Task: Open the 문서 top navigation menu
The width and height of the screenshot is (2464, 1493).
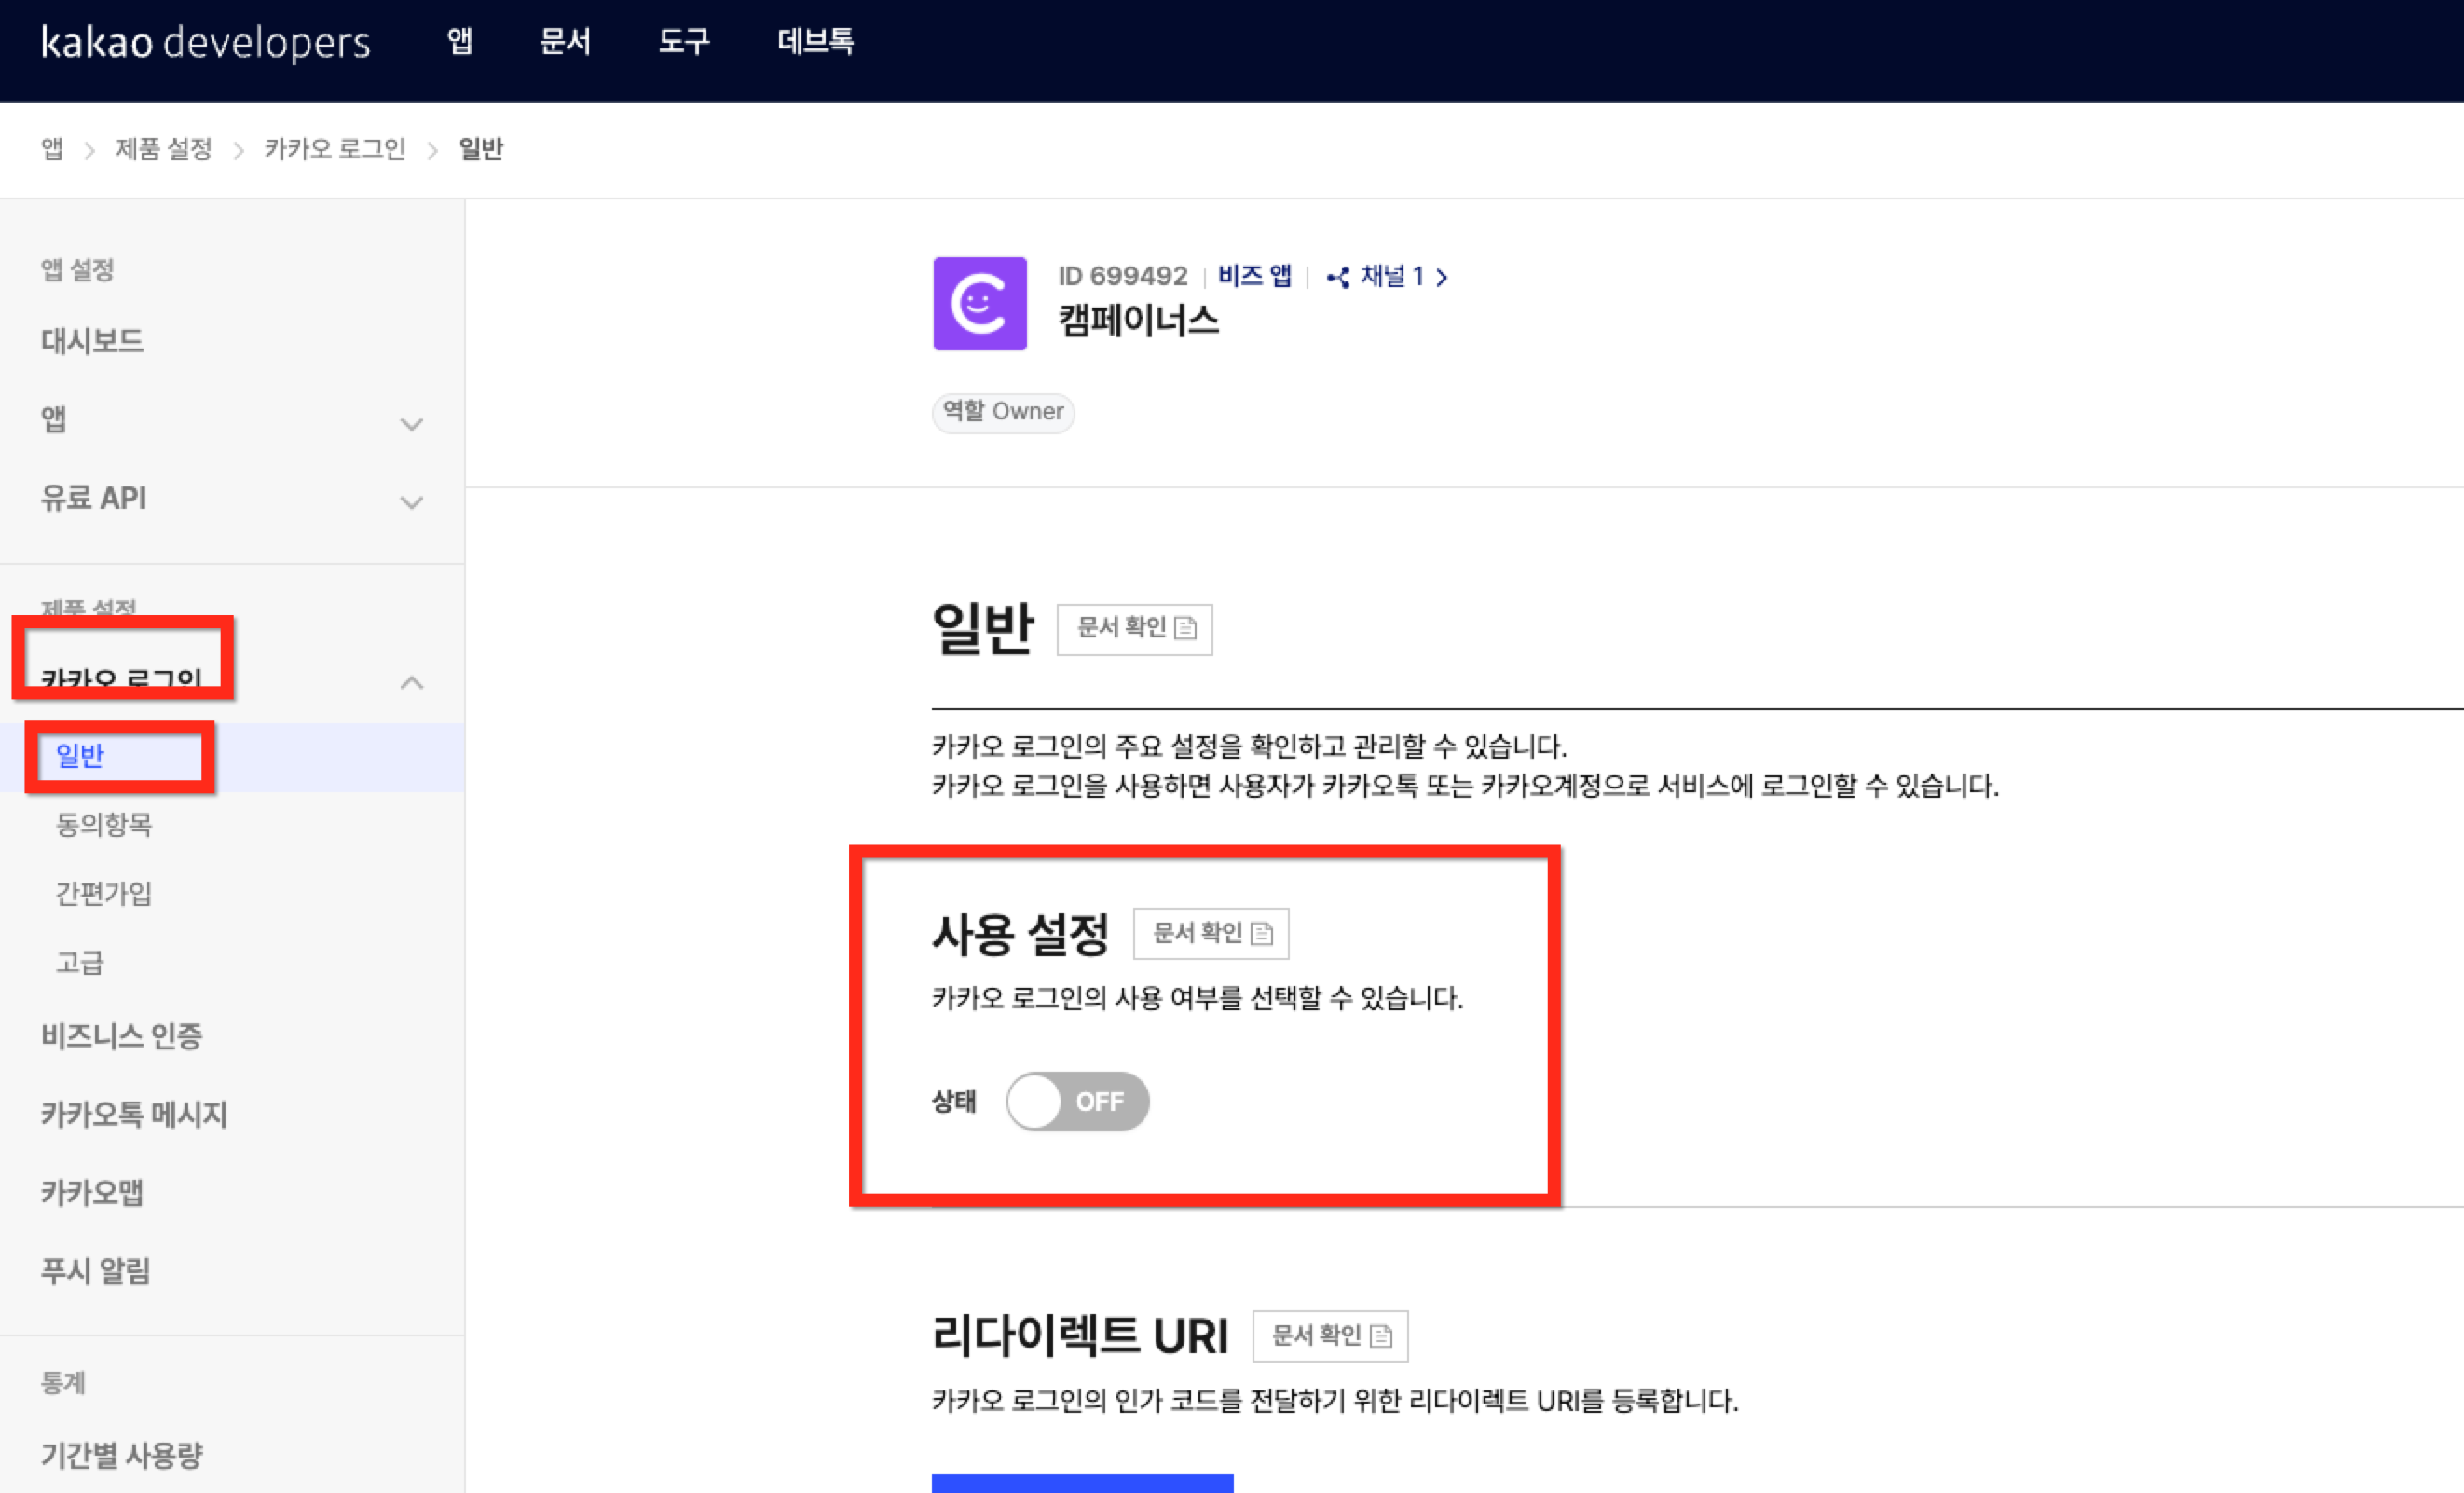Action: point(565,42)
